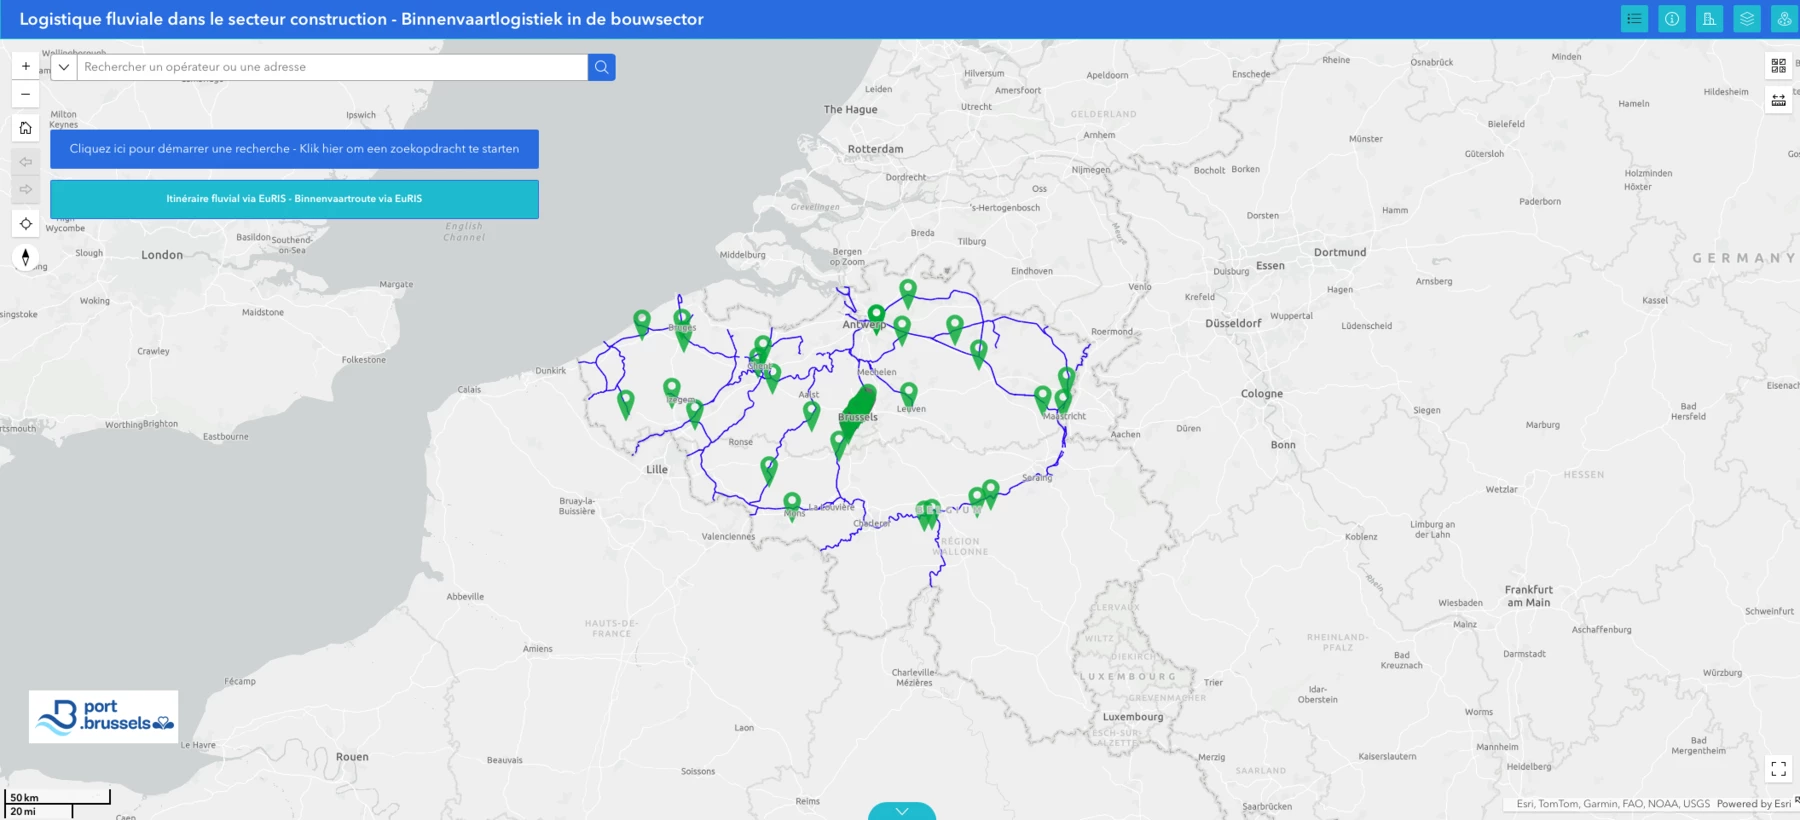1800x820 pixels.
Task: Open the information panel
Action: click(1672, 19)
